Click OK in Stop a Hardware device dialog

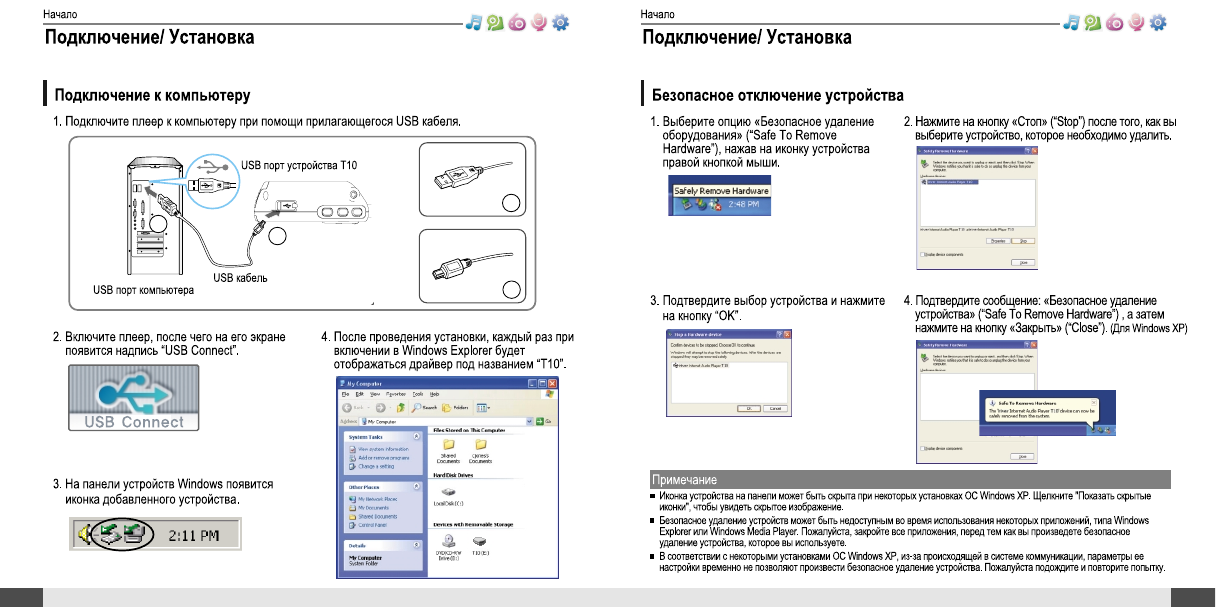point(749,408)
